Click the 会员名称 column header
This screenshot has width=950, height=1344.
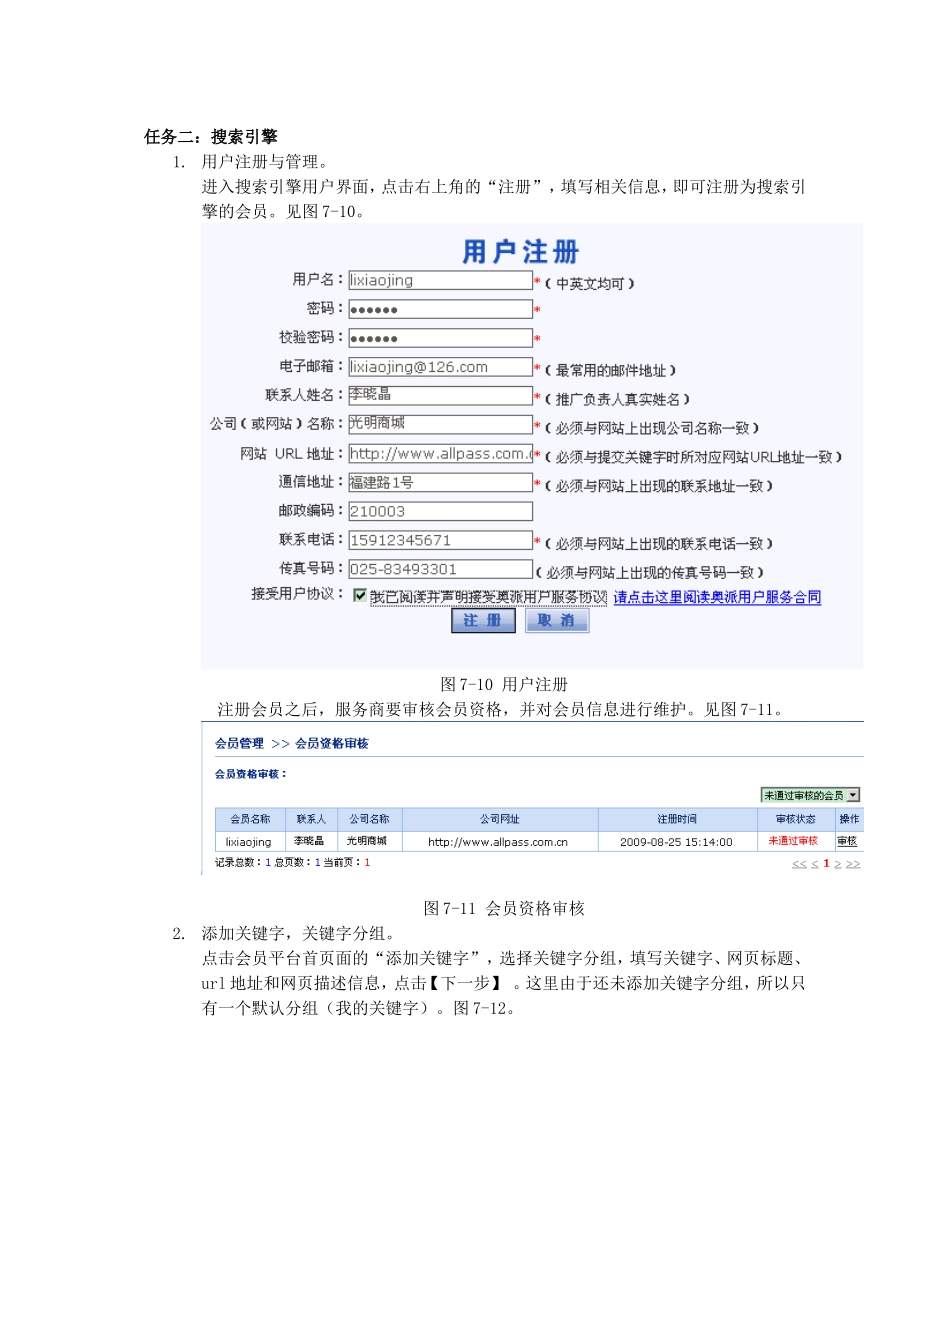point(250,818)
